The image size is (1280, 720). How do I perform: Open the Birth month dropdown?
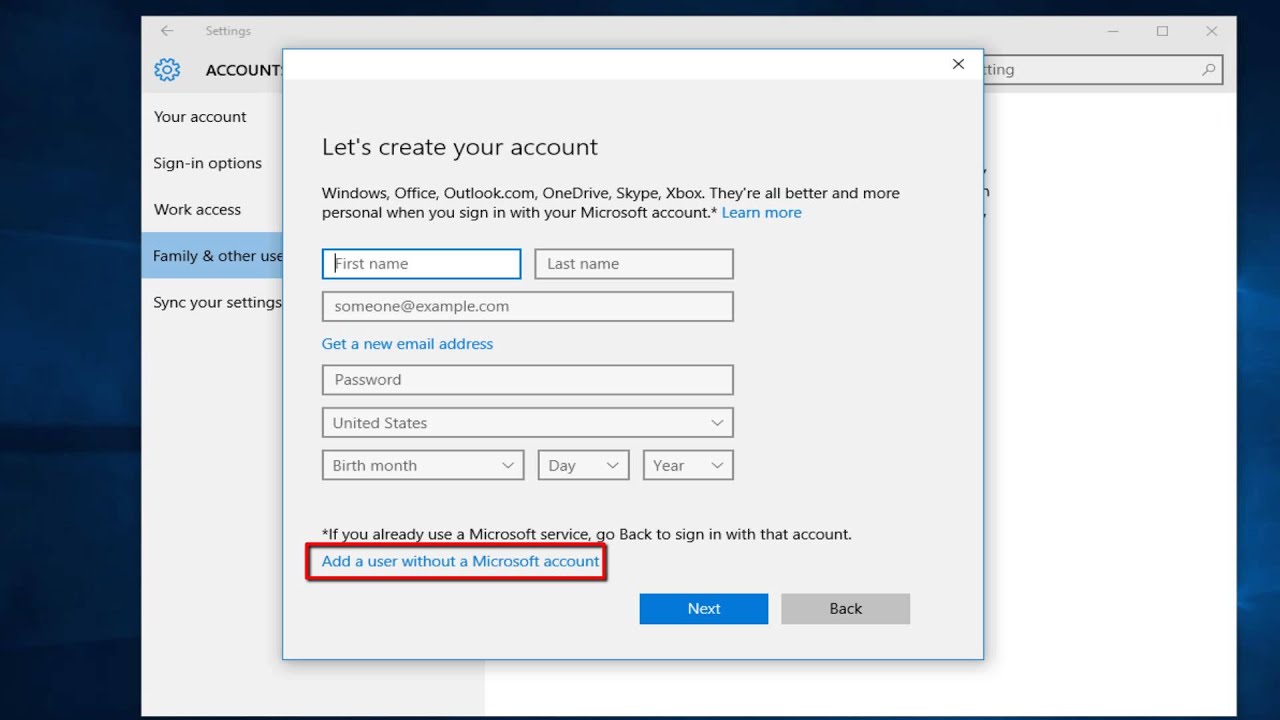(x=423, y=466)
